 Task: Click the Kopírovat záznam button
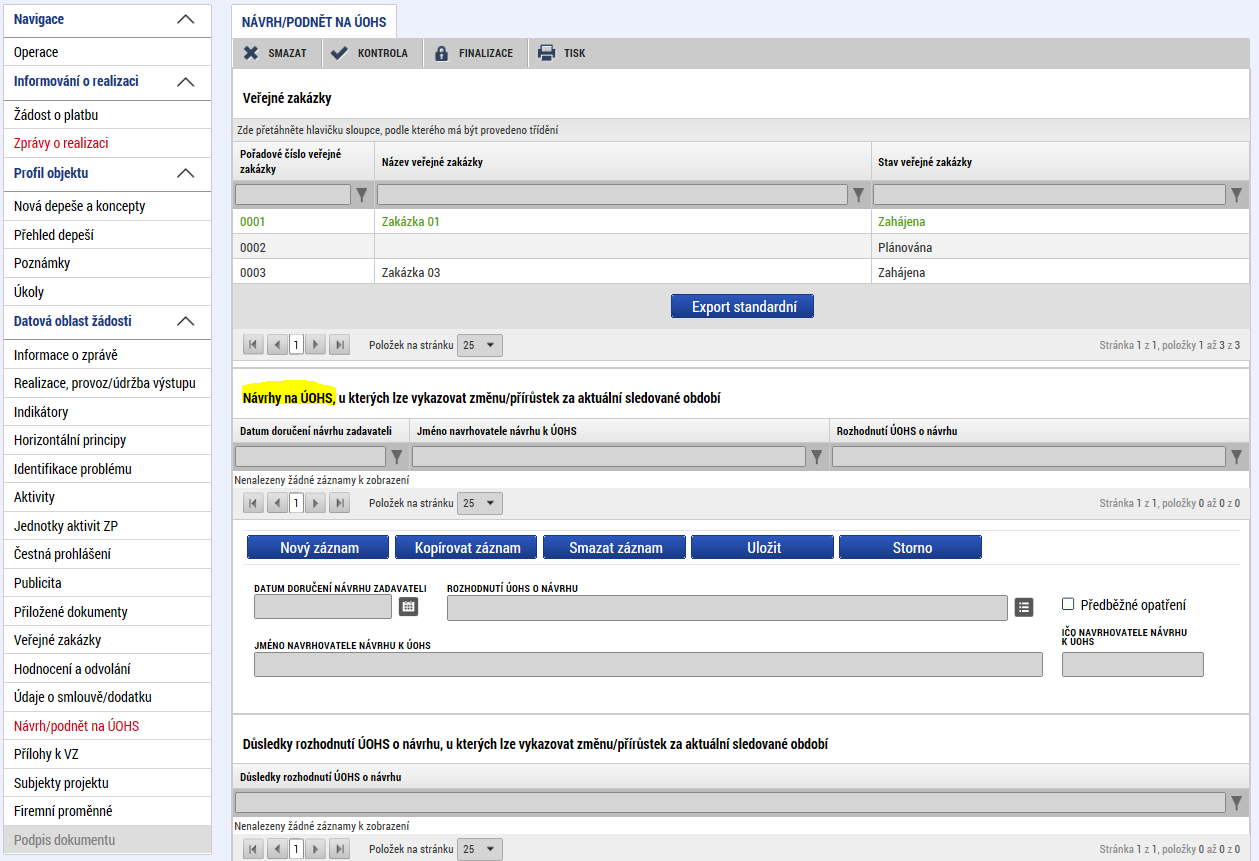466,547
